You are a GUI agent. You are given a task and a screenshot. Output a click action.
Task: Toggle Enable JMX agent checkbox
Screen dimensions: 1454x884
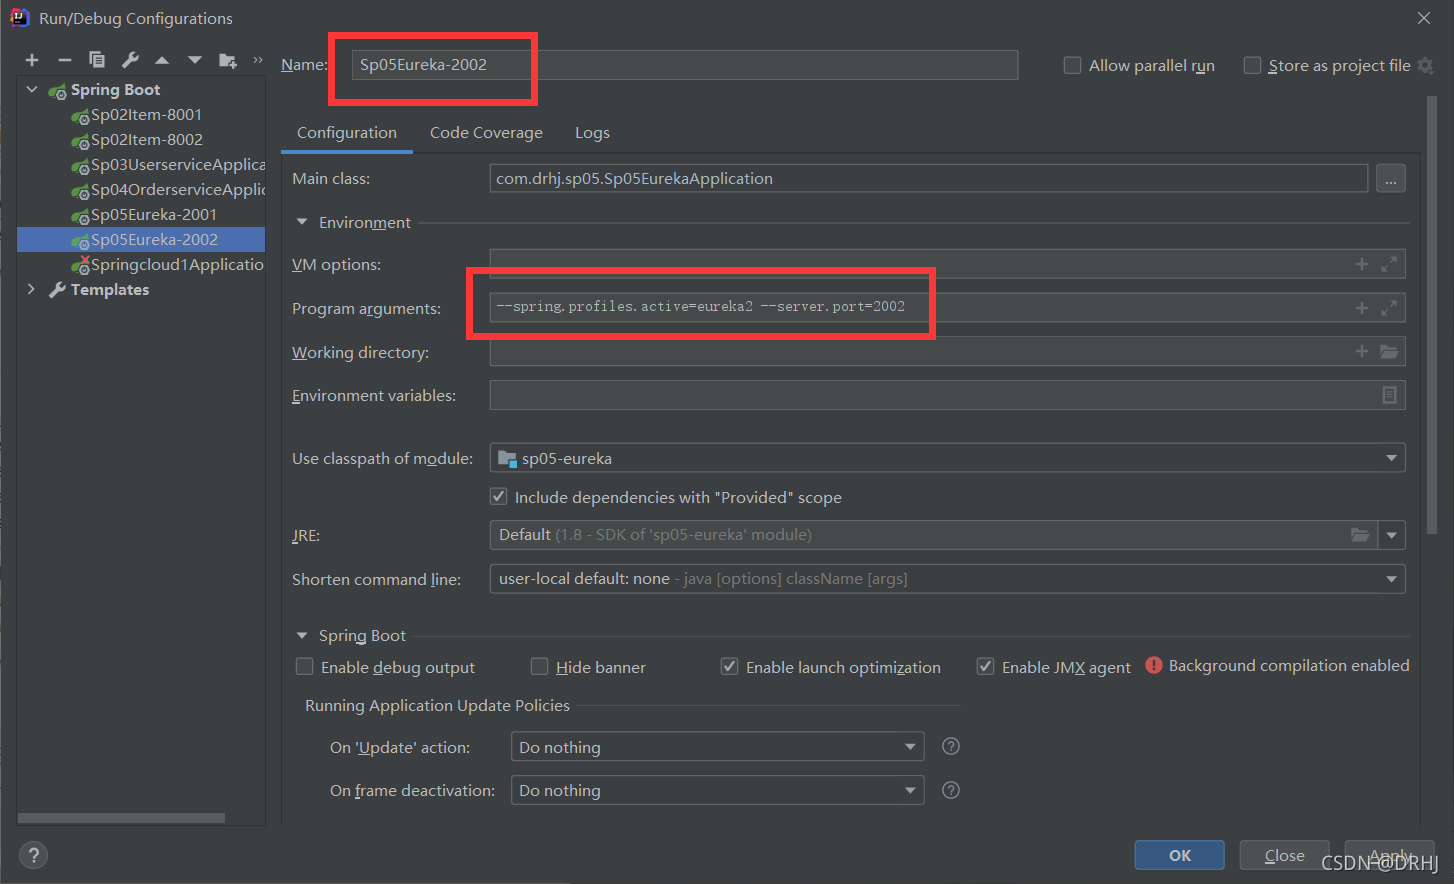click(x=986, y=666)
